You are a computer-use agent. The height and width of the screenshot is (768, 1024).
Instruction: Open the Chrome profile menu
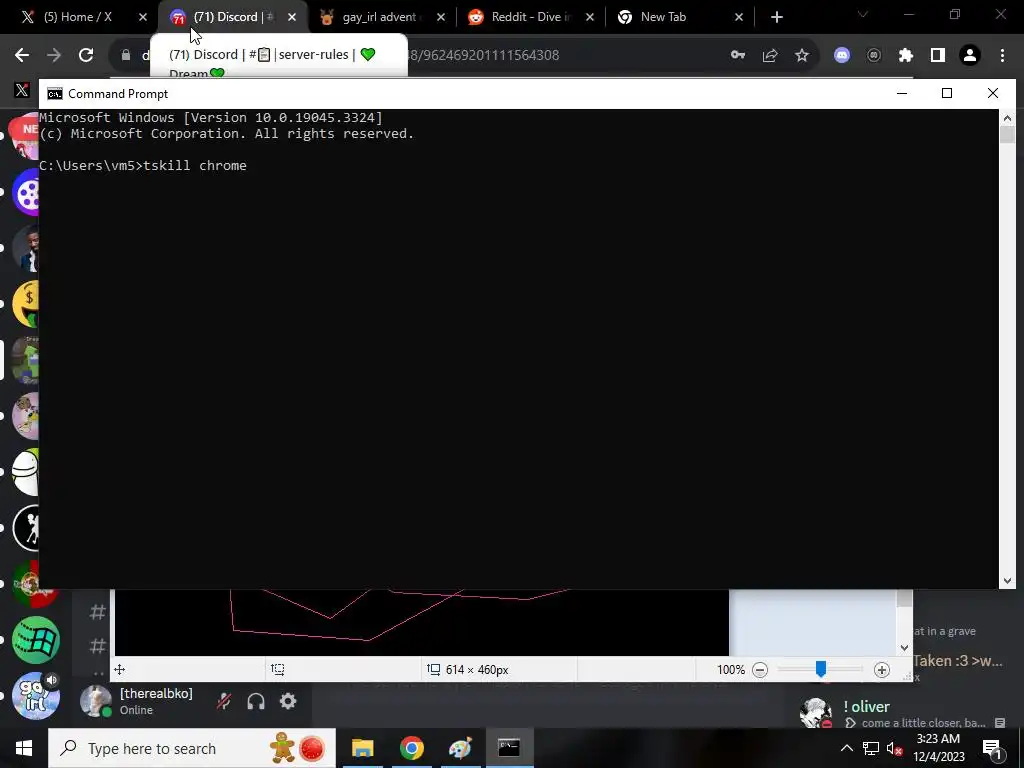coord(970,55)
